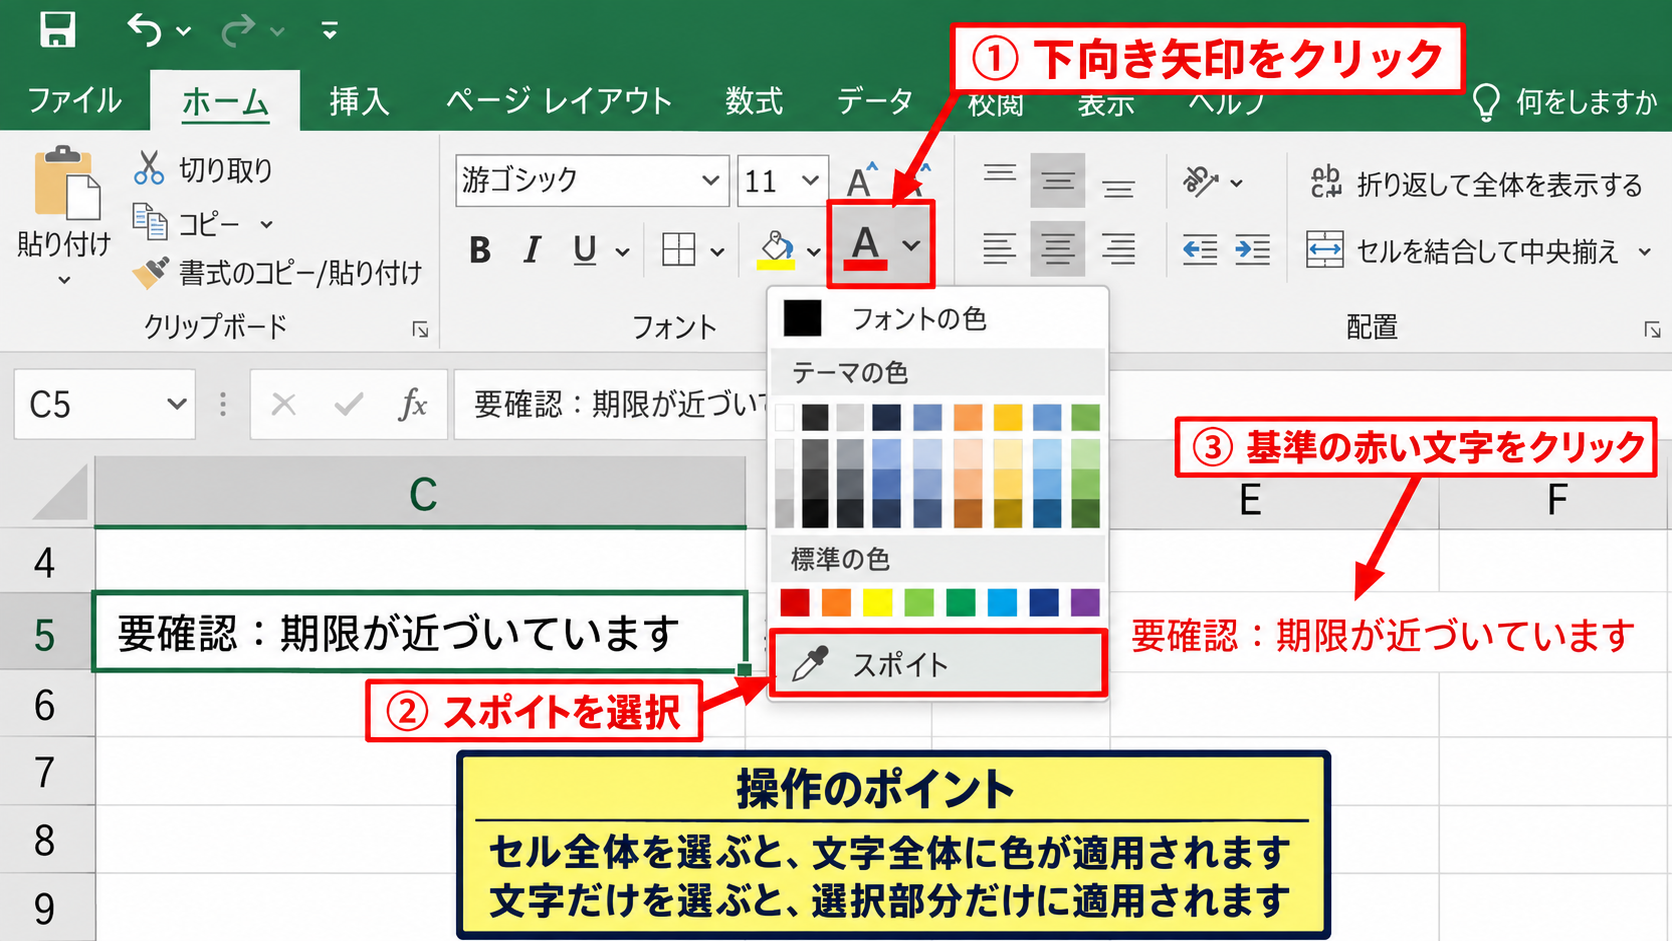Toggle Italic formatting
This screenshot has width=1672, height=941.
(x=532, y=250)
